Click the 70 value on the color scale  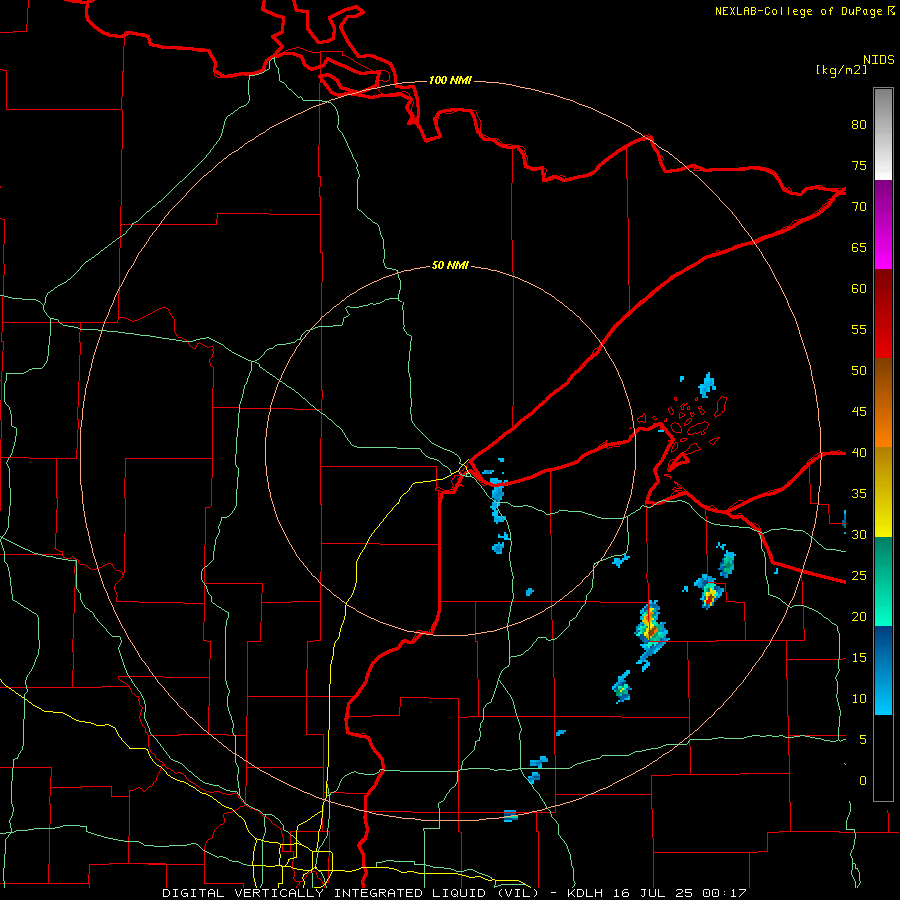pyautogui.click(x=859, y=207)
